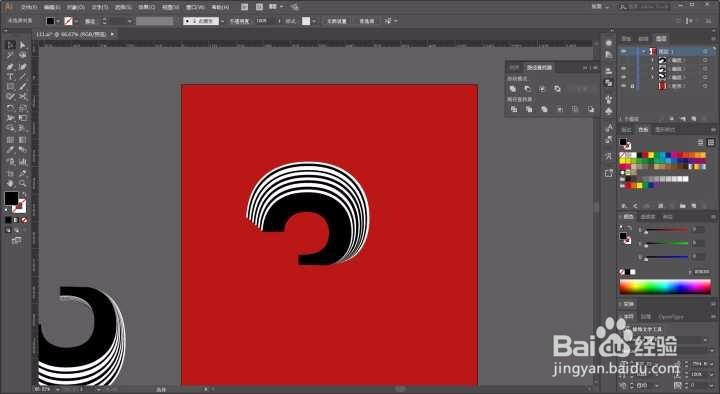Click Create New Layer button in Layers panel

tap(694, 118)
